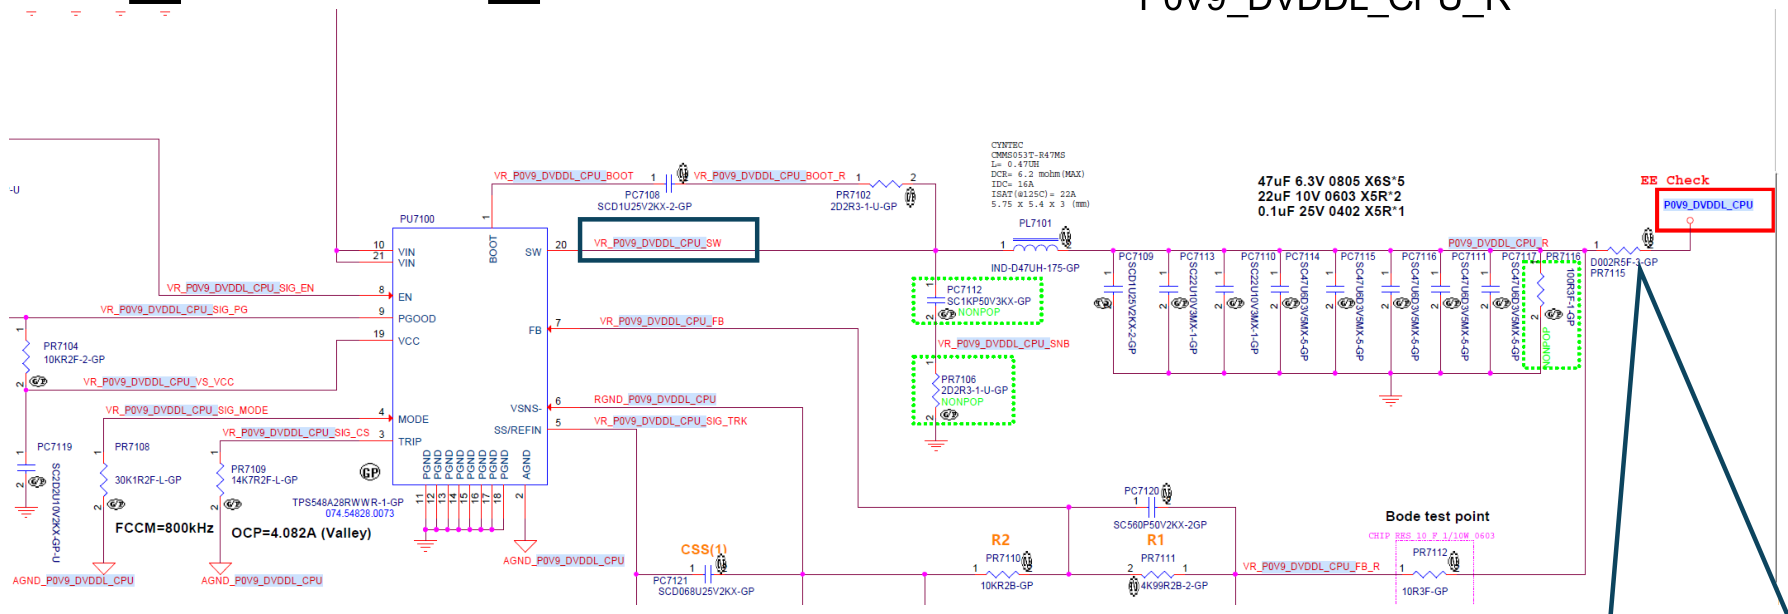Viewport: 1788px width, 614px height.
Task: Select the CMMS053T-R47MS inductor model text
Action: 1028,155
